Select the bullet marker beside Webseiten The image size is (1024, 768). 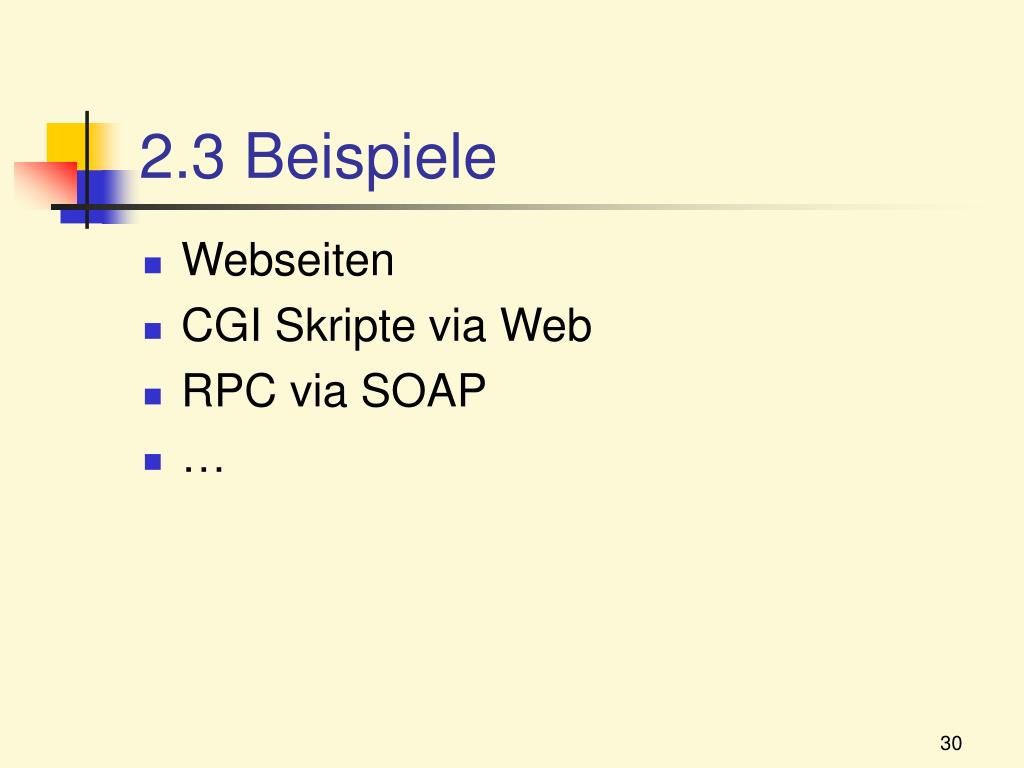(153, 265)
